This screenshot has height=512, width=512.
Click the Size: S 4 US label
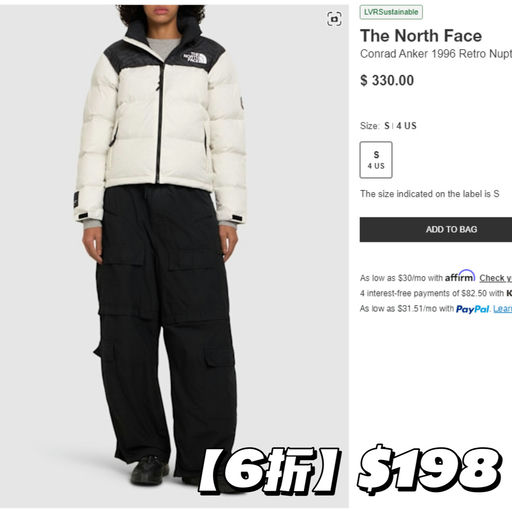388,126
